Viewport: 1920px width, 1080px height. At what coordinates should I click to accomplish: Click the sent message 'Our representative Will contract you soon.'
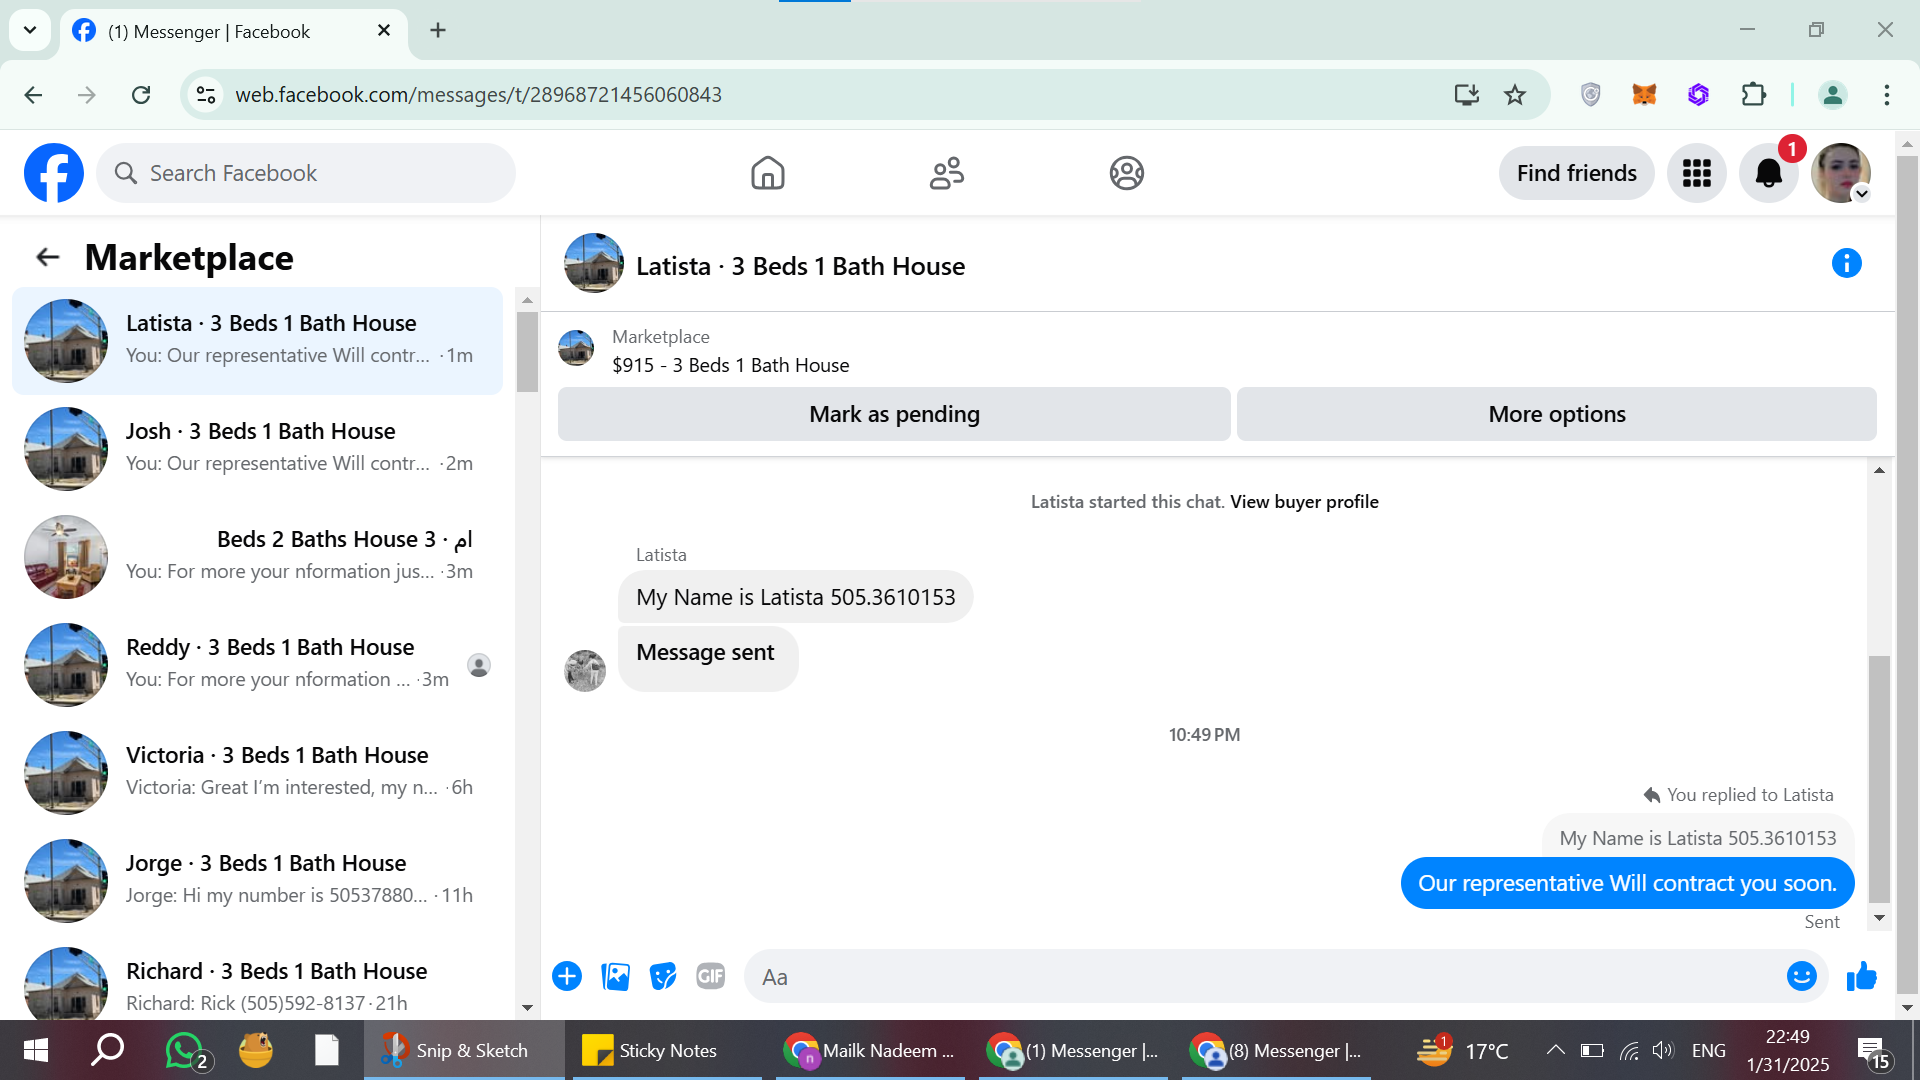click(x=1627, y=883)
